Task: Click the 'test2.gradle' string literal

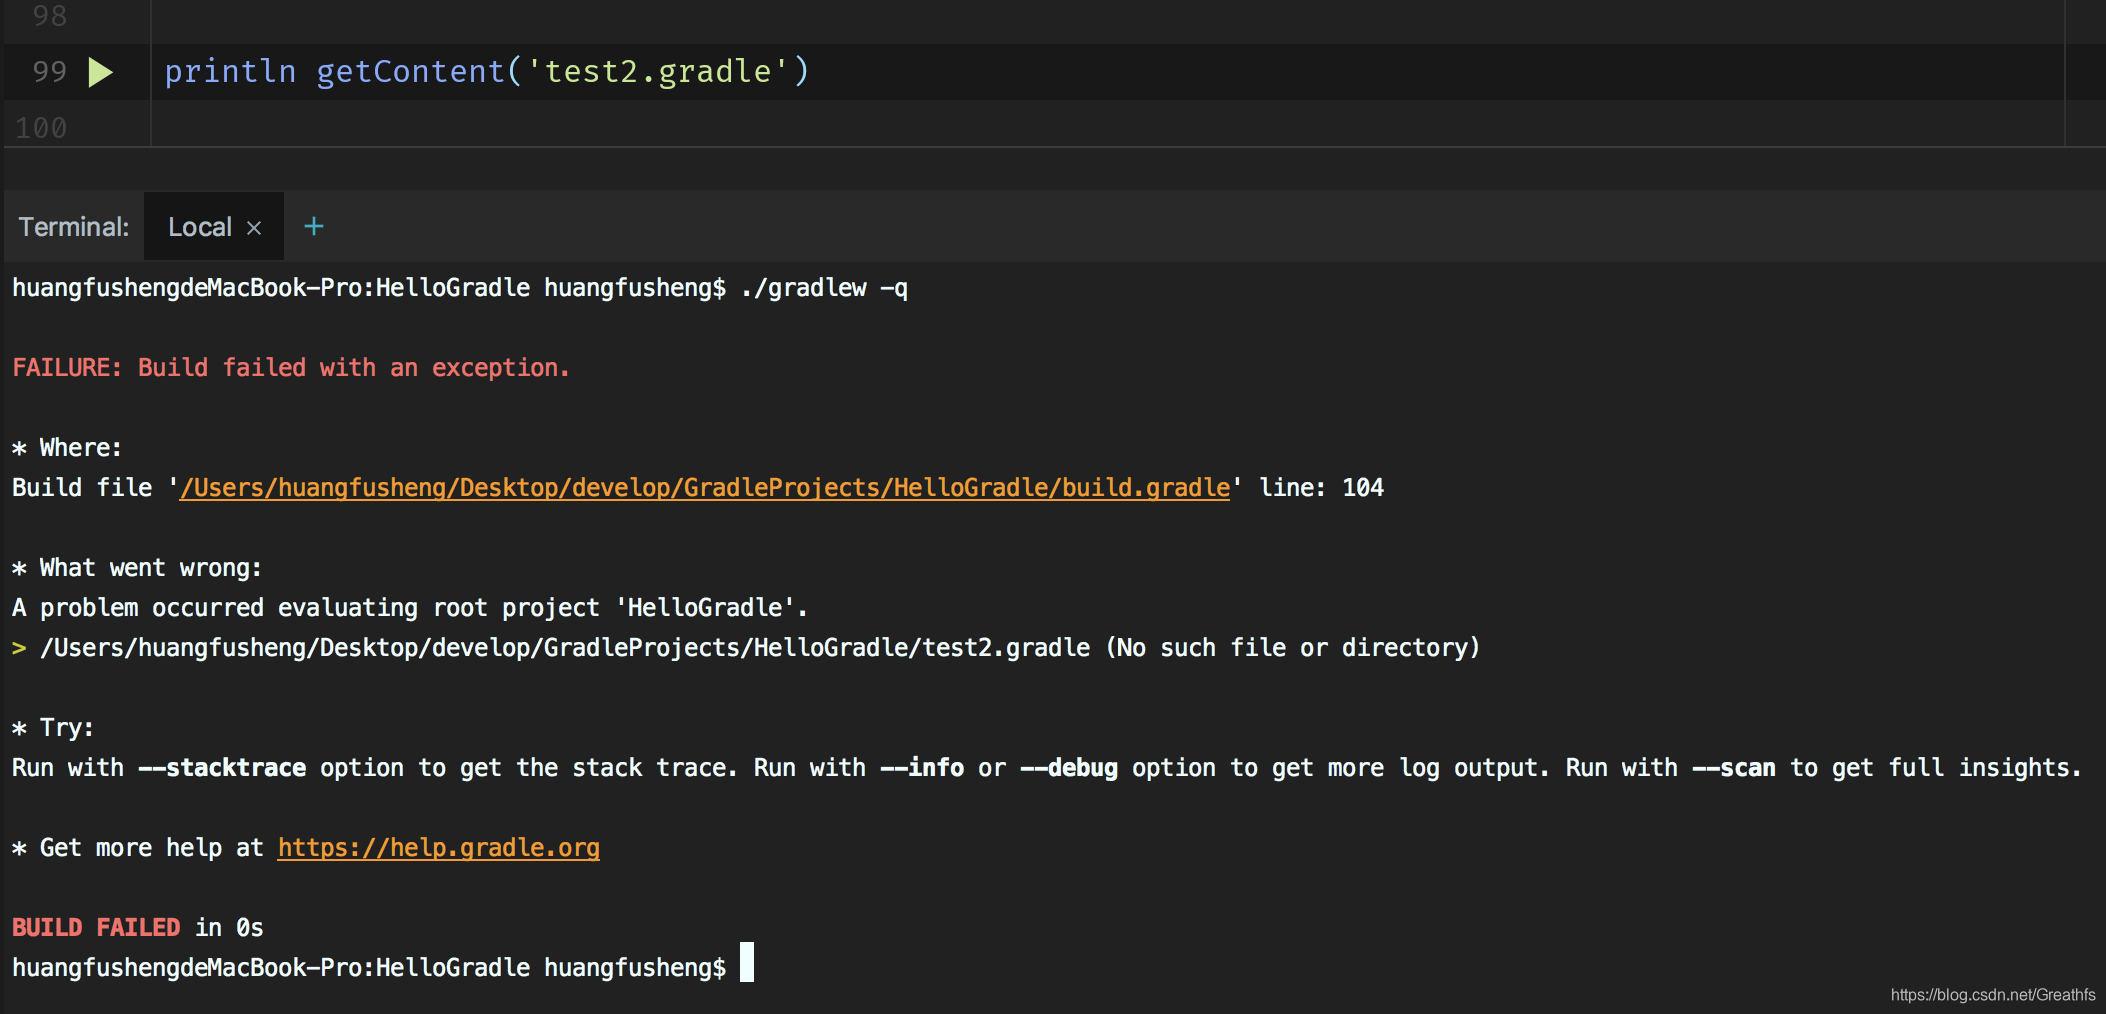Action: tap(658, 72)
